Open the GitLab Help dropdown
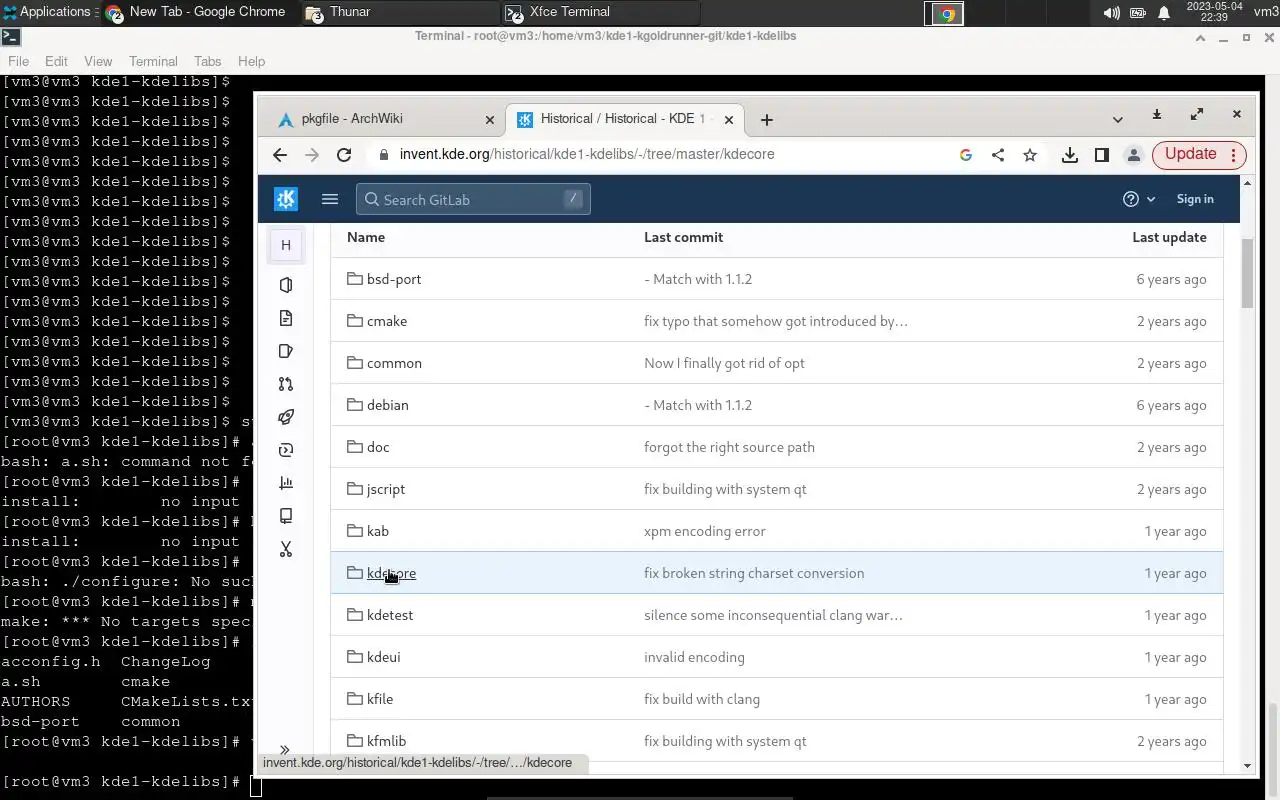The height and width of the screenshot is (800, 1280). tap(1139, 199)
